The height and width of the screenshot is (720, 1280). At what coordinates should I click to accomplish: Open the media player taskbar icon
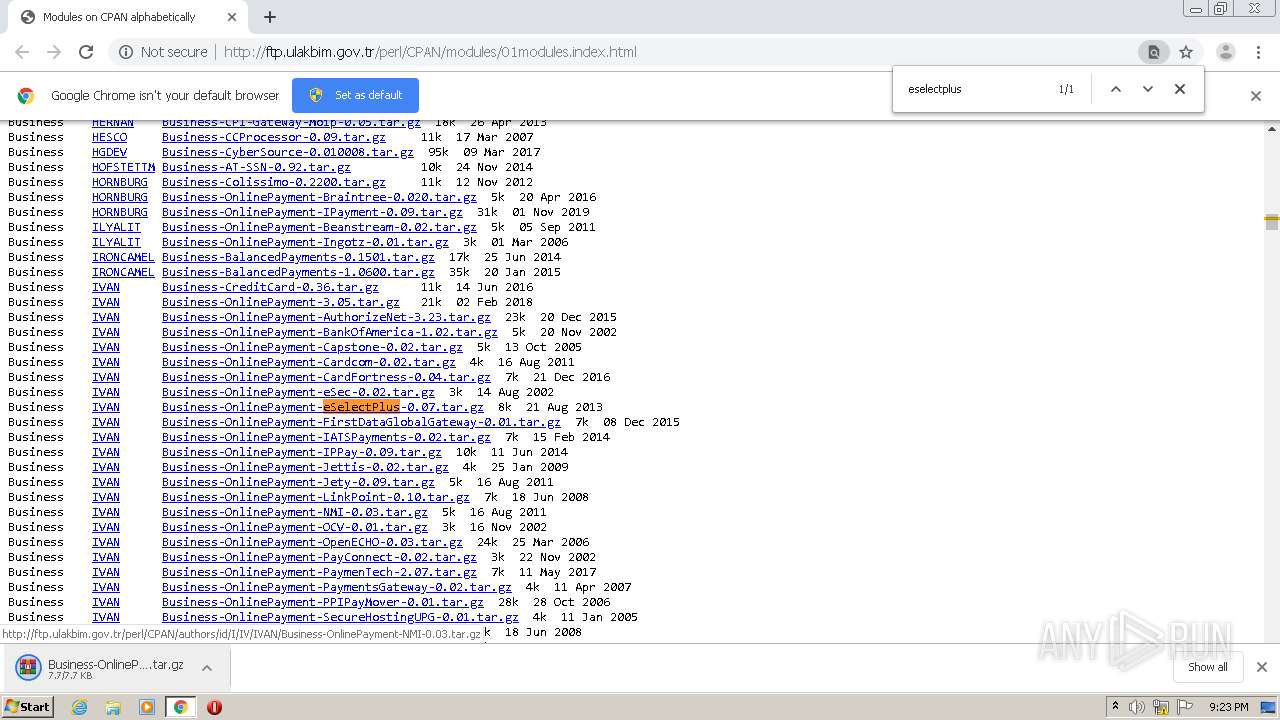click(147, 707)
